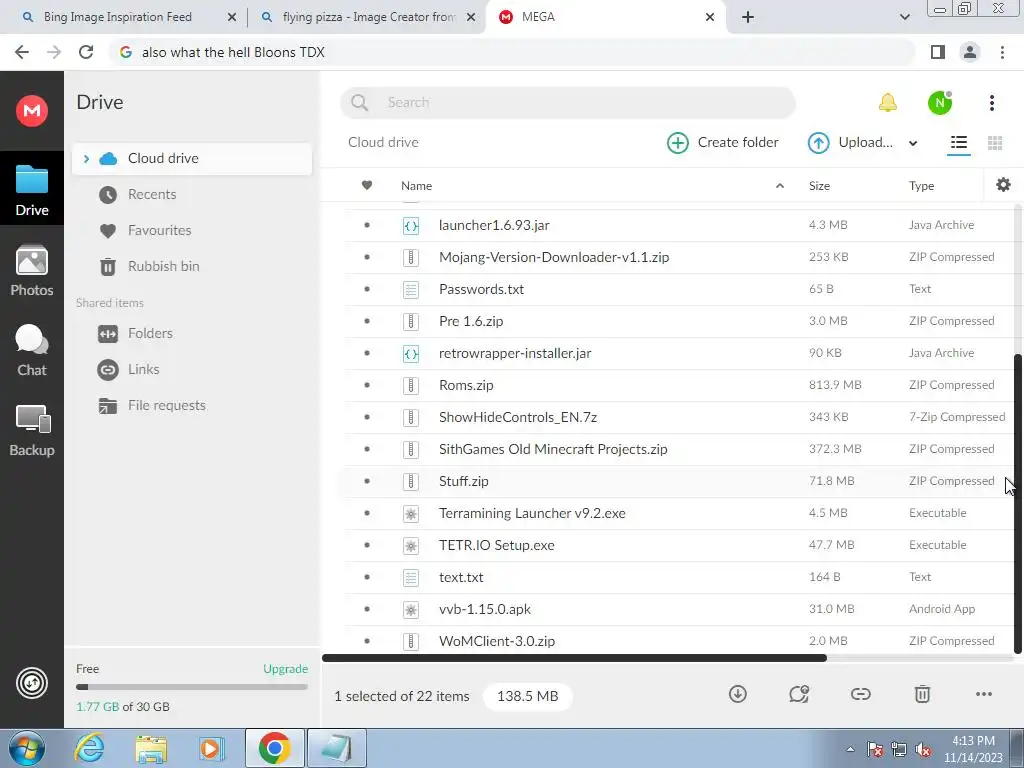Toggle the Name column sort arrow
Screen dimensions: 1024x768
pyautogui.click(x=780, y=185)
